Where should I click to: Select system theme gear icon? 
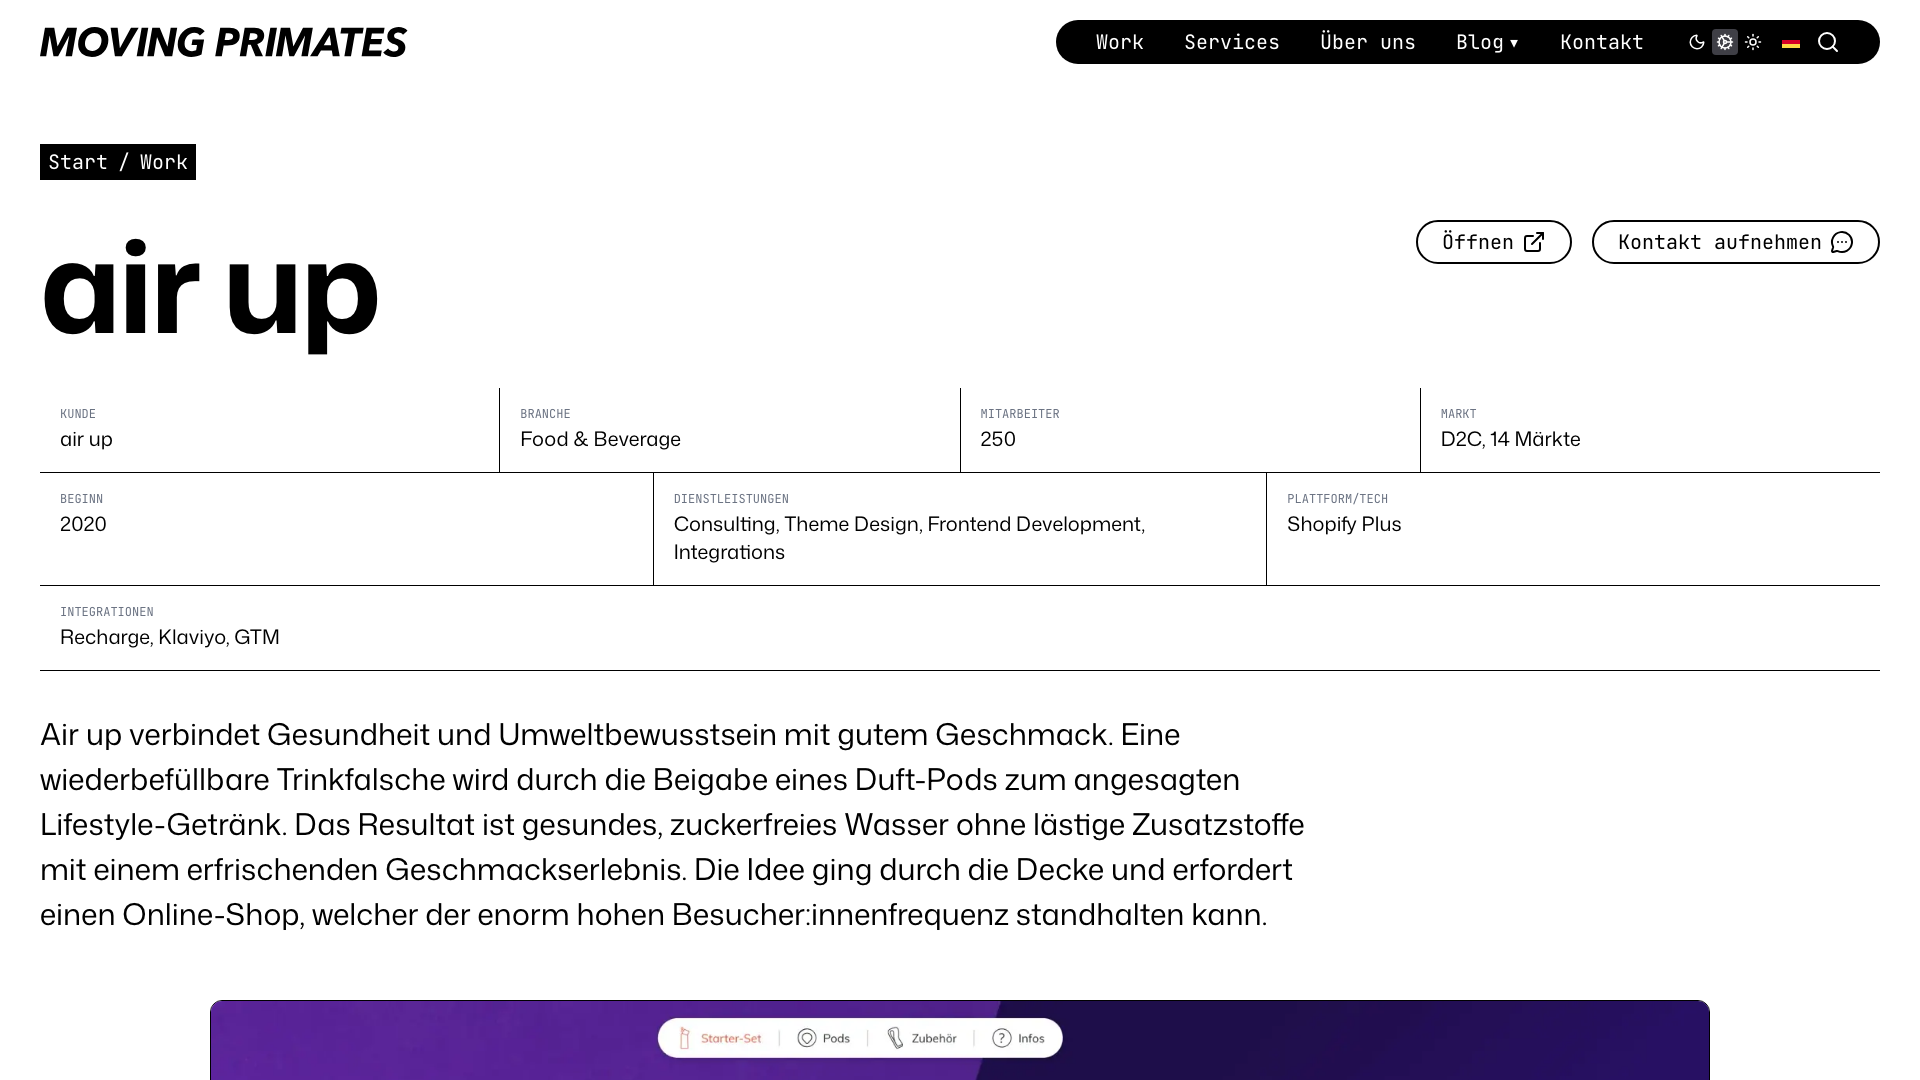[x=1725, y=42]
